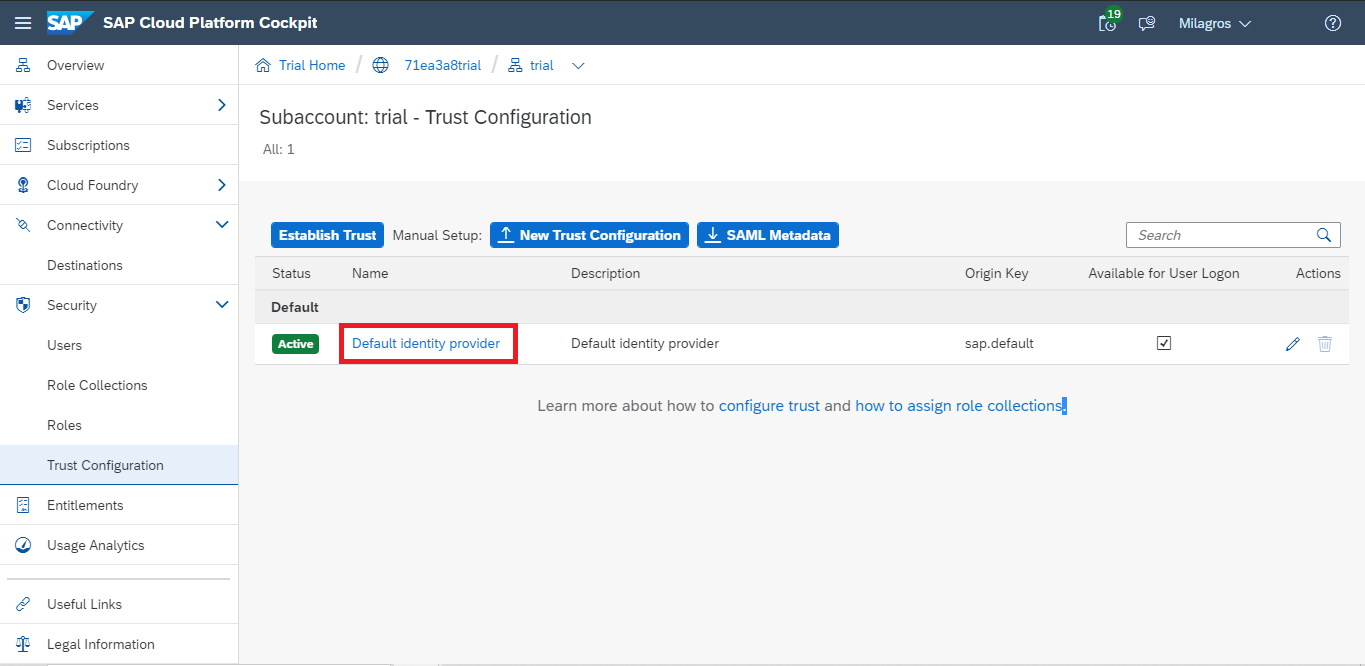Click into the Search input field
Image resolution: width=1365 pixels, height=666 pixels.
1220,235
